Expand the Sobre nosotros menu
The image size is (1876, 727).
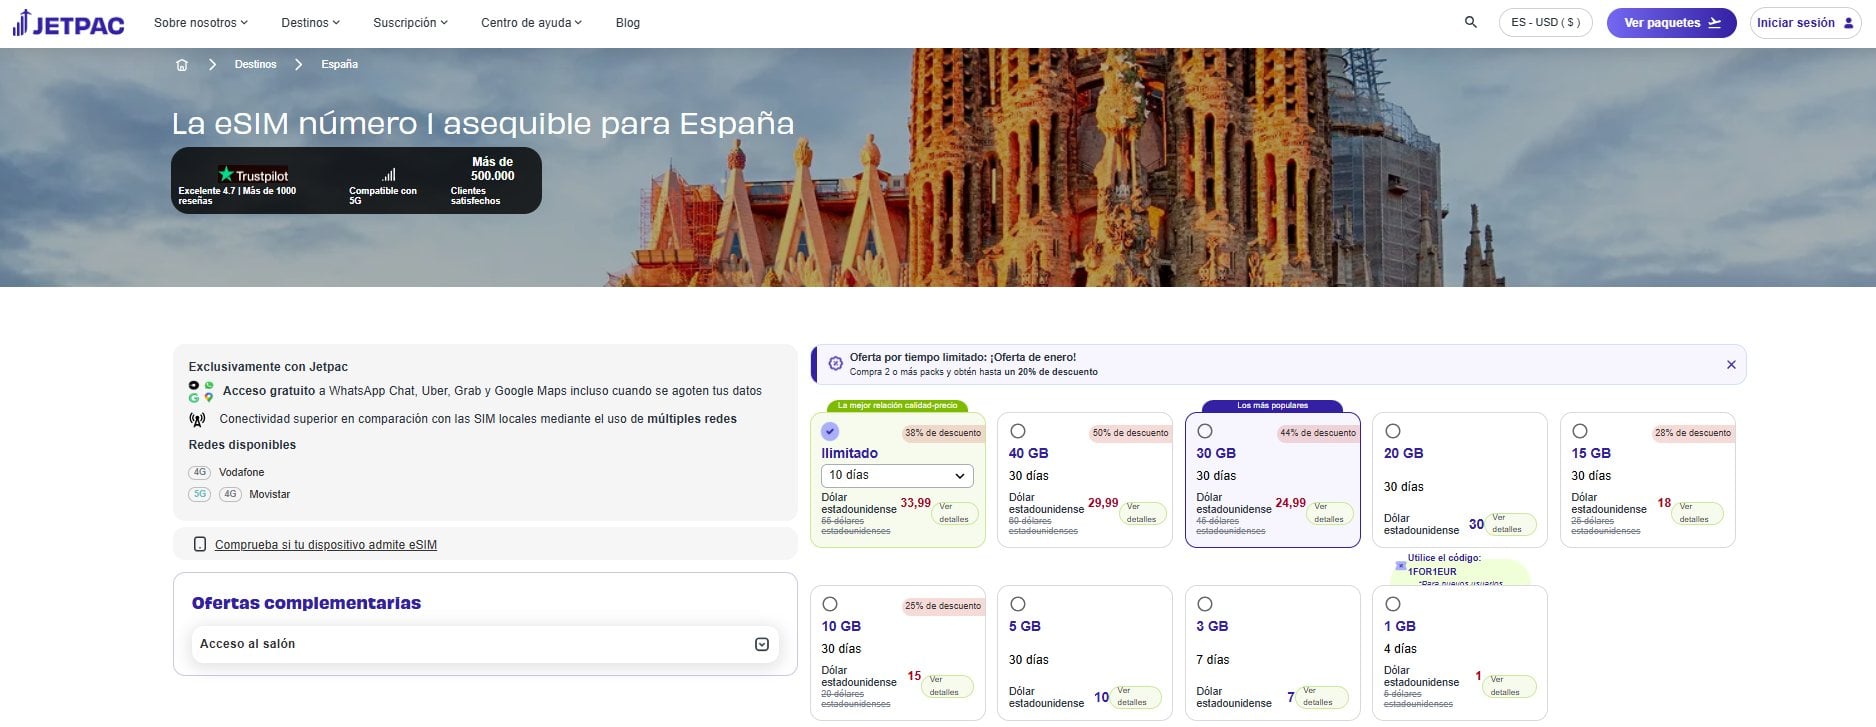pyautogui.click(x=200, y=23)
